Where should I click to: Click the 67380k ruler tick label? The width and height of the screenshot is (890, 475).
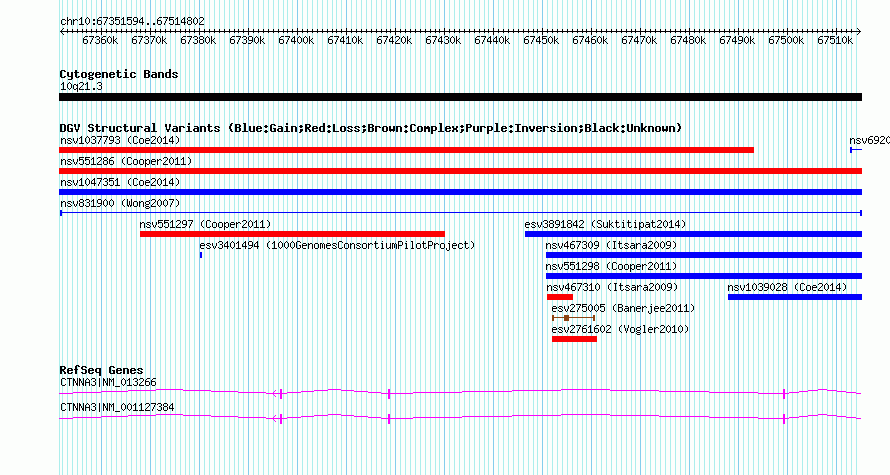[198, 40]
